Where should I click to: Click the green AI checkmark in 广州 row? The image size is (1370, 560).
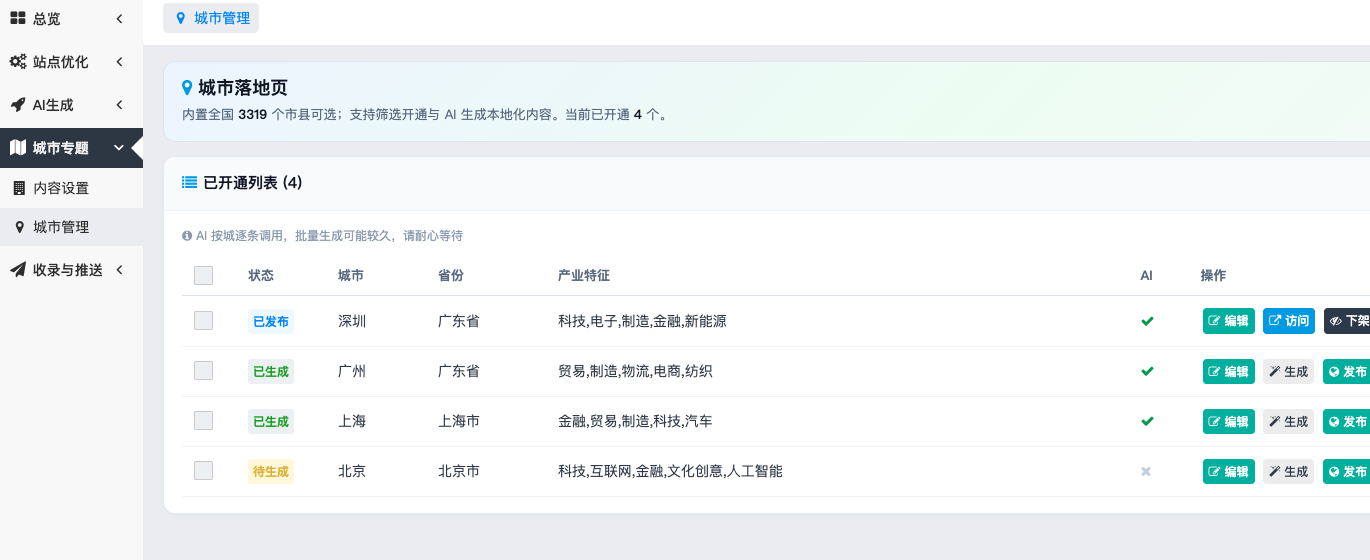tap(1147, 371)
